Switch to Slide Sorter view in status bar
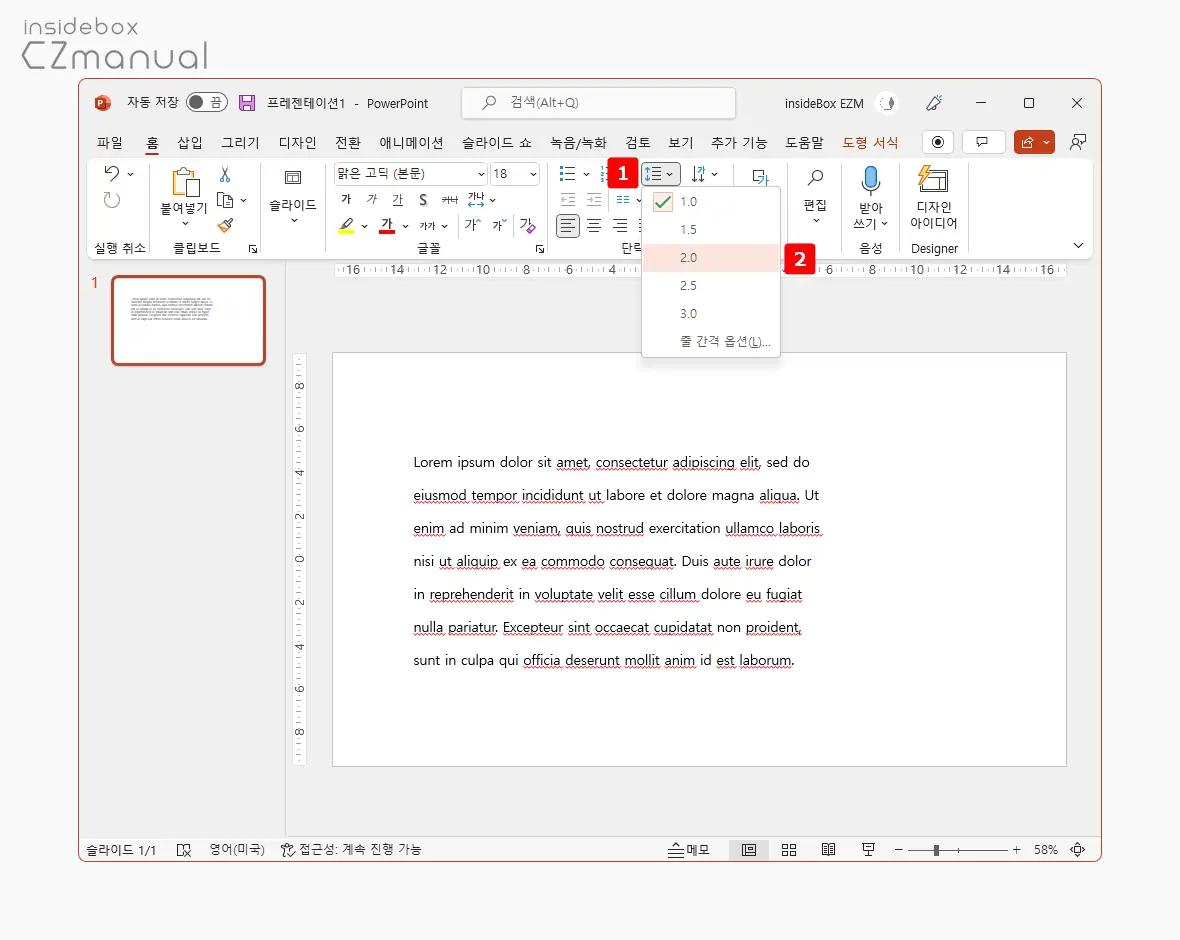This screenshot has height=940, width=1180. point(789,850)
